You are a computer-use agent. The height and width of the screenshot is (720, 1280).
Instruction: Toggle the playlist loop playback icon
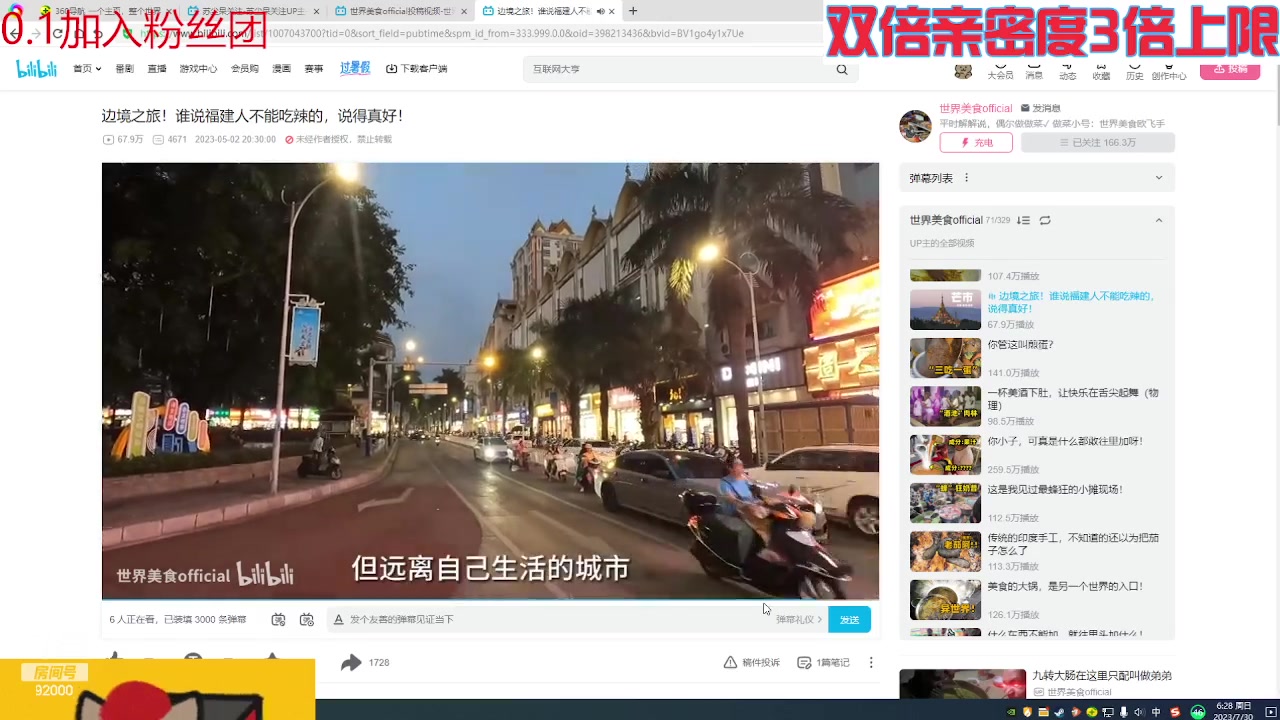(x=1045, y=220)
